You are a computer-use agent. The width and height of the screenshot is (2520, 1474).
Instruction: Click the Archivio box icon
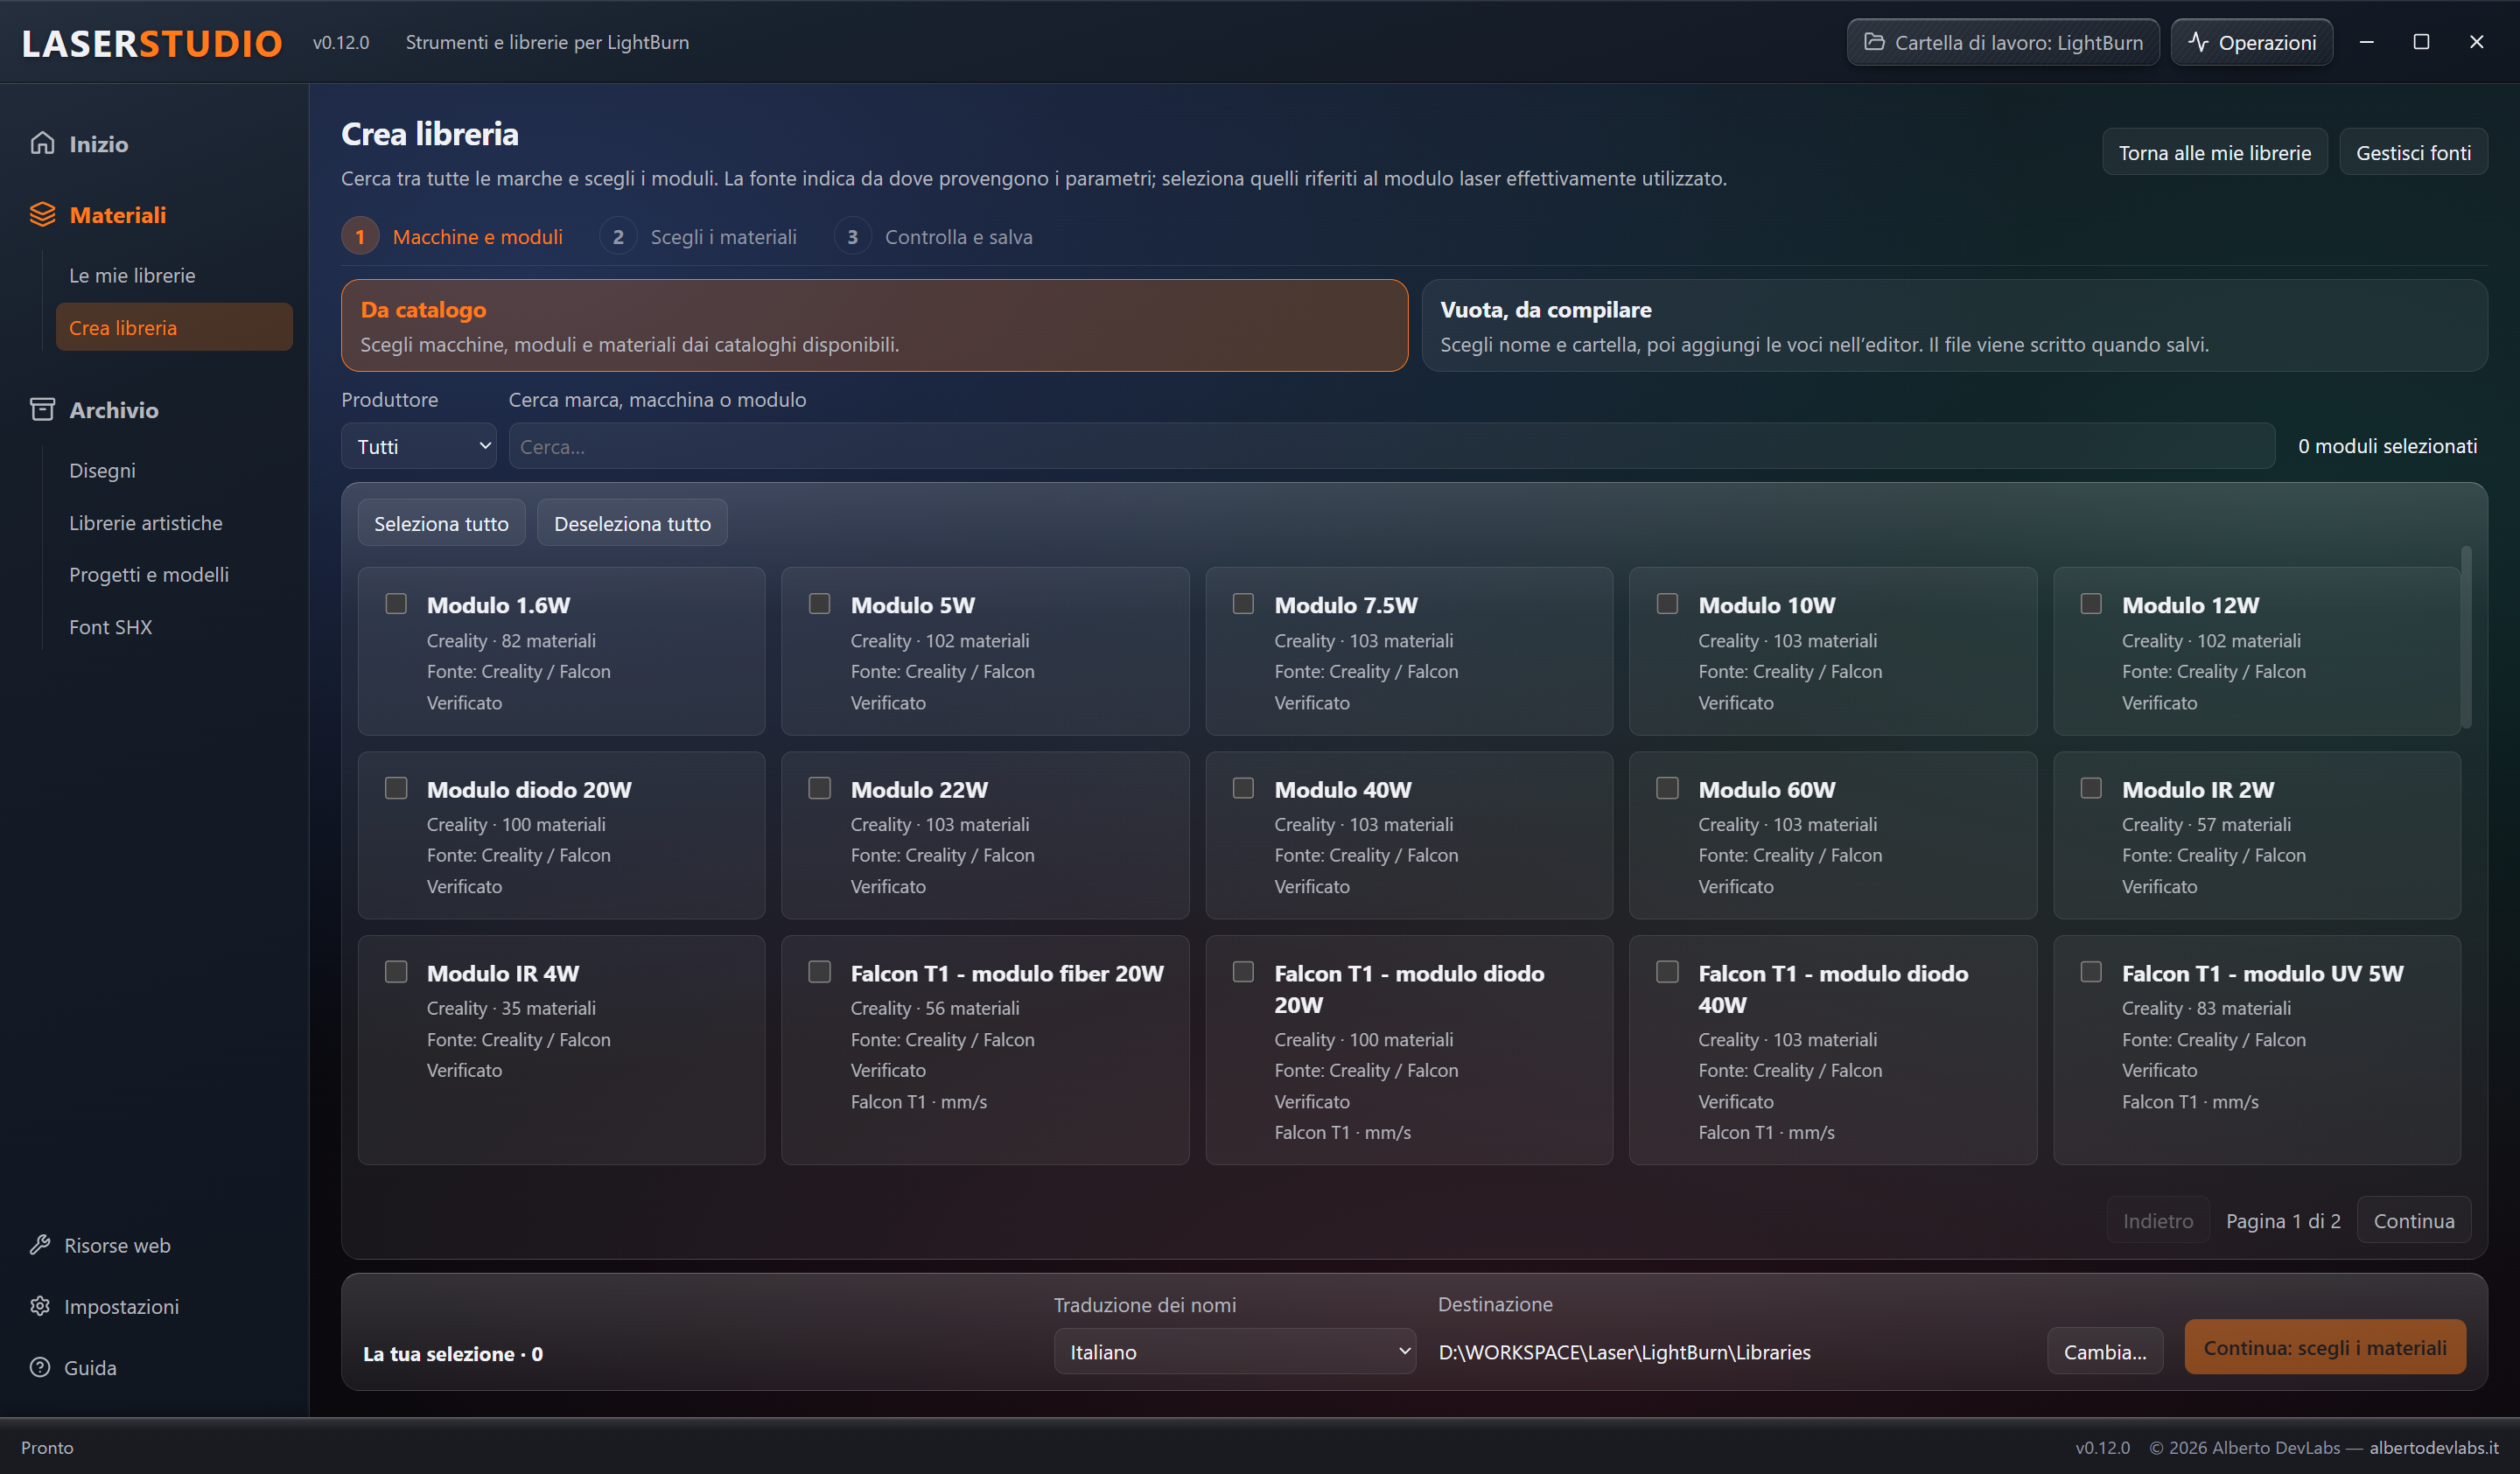coord(42,409)
